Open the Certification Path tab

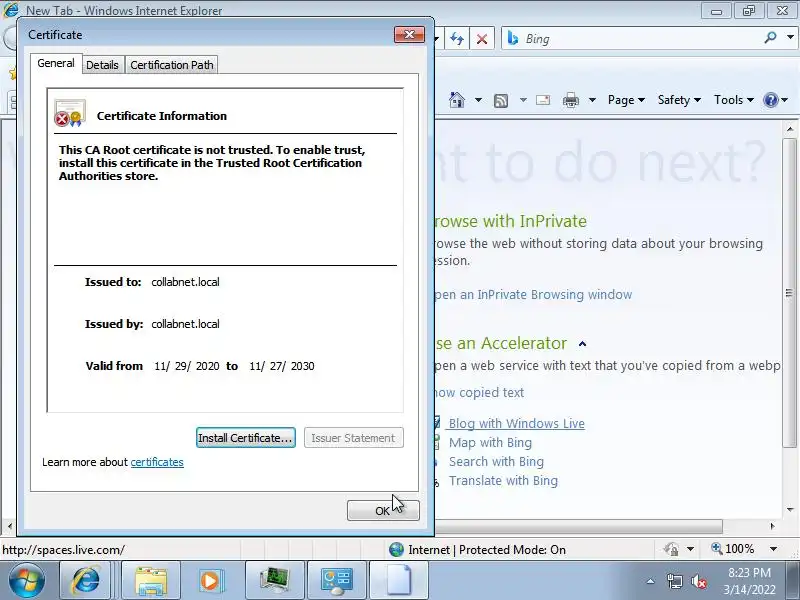[172, 65]
